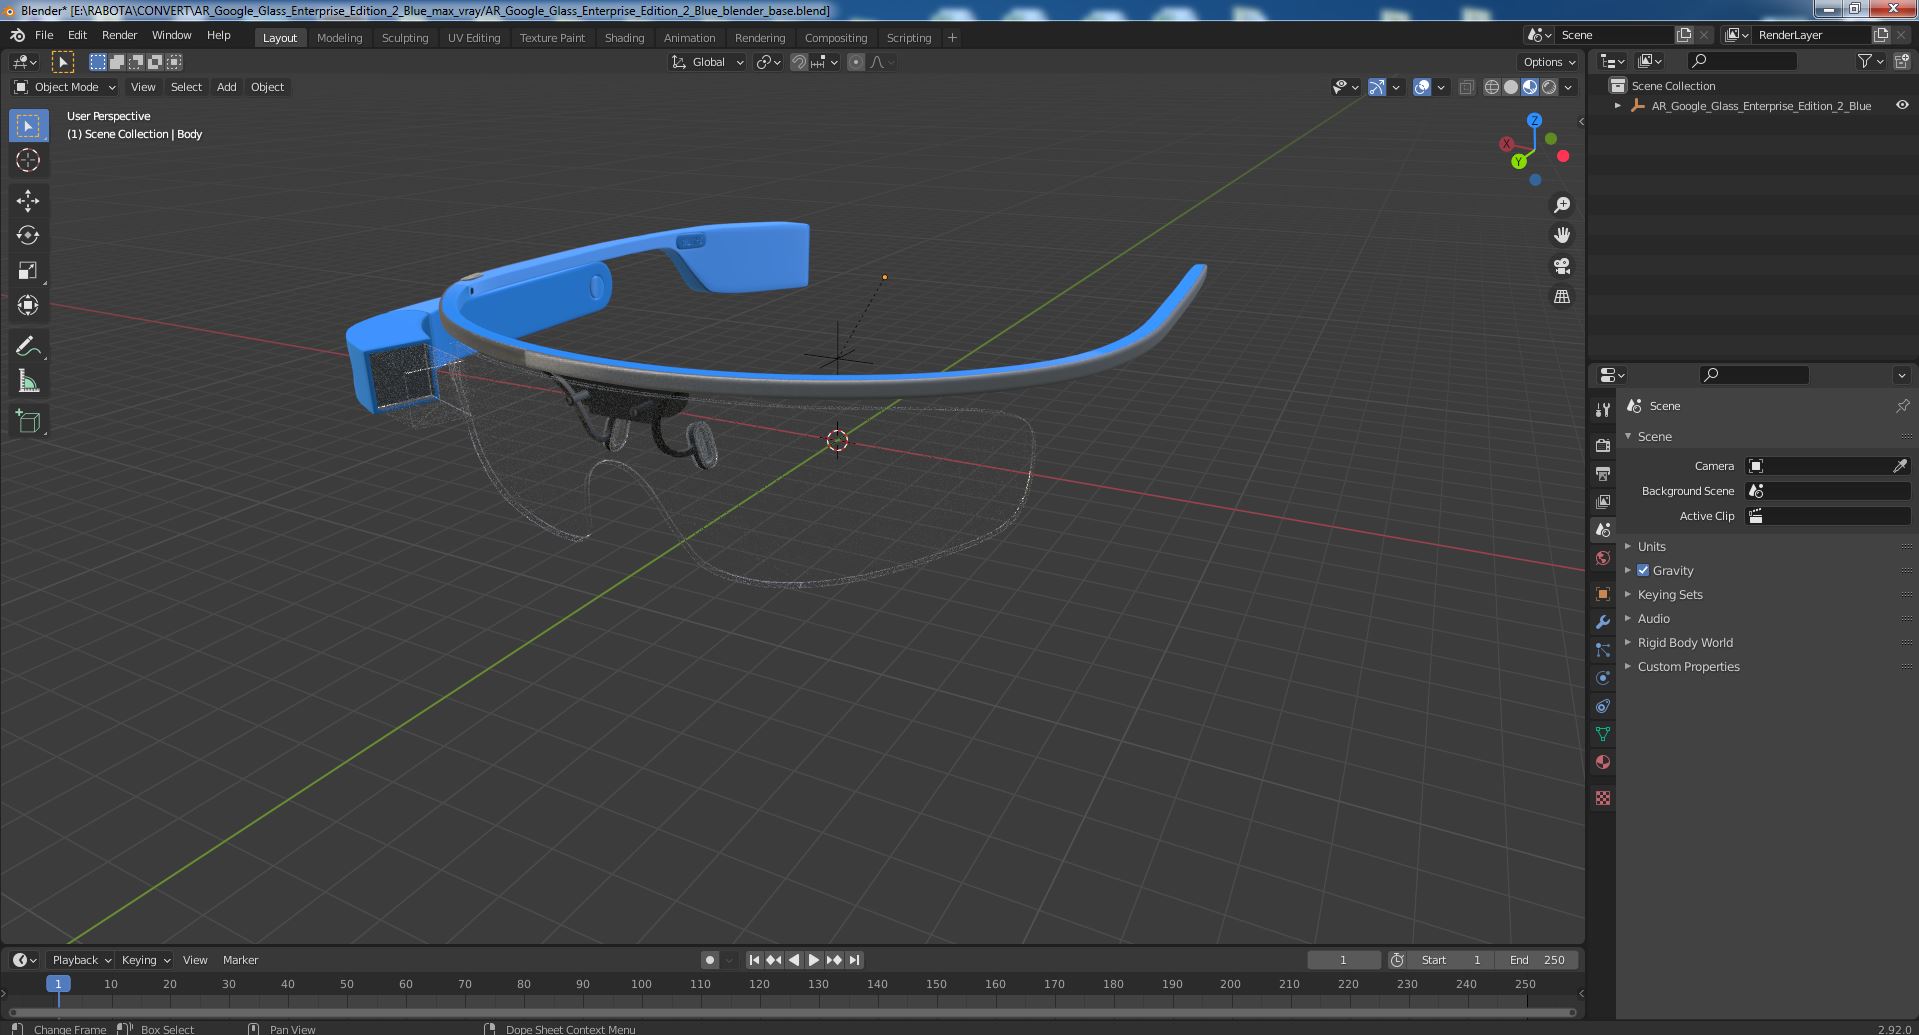The image size is (1919, 1035).
Task: Activate the 3D Cursor tool
Action: 28,160
